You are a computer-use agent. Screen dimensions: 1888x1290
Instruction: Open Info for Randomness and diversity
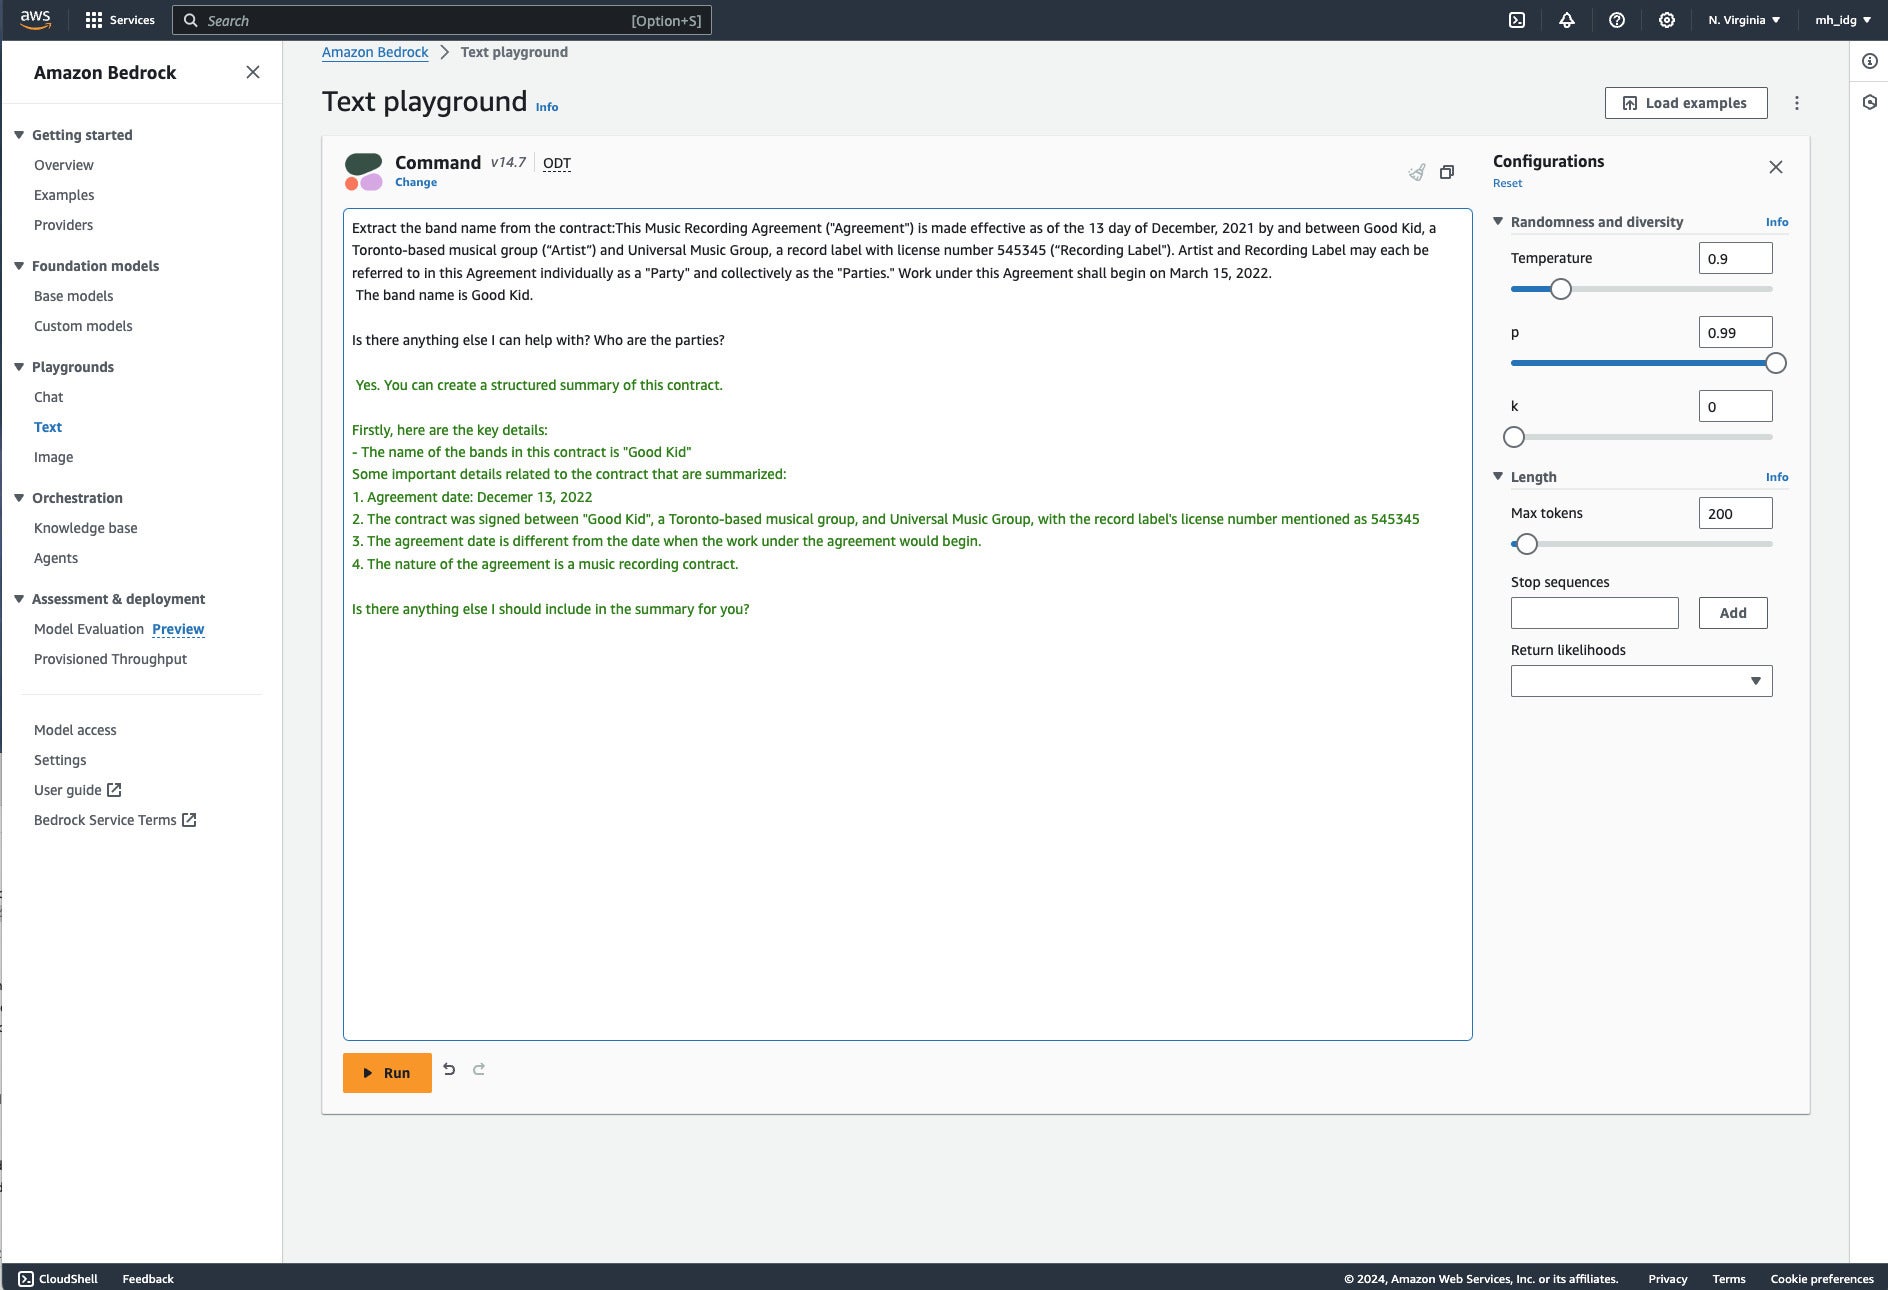pos(1777,222)
